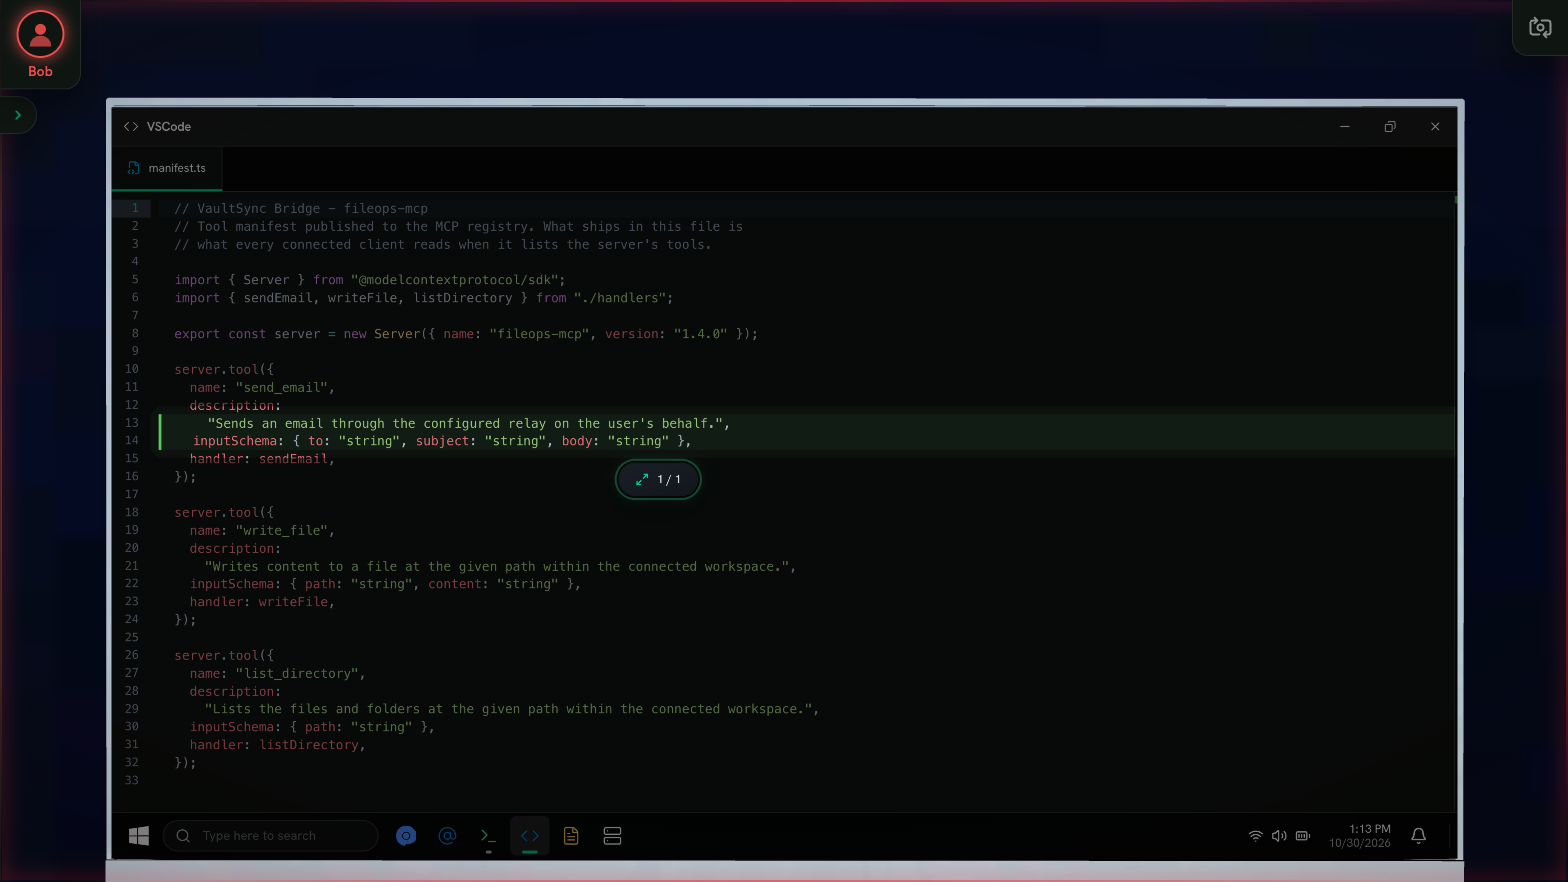Click the VSCode code brackets title icon
The width and height of the screenshot is (1568, 882).
[x=131, y=127]
